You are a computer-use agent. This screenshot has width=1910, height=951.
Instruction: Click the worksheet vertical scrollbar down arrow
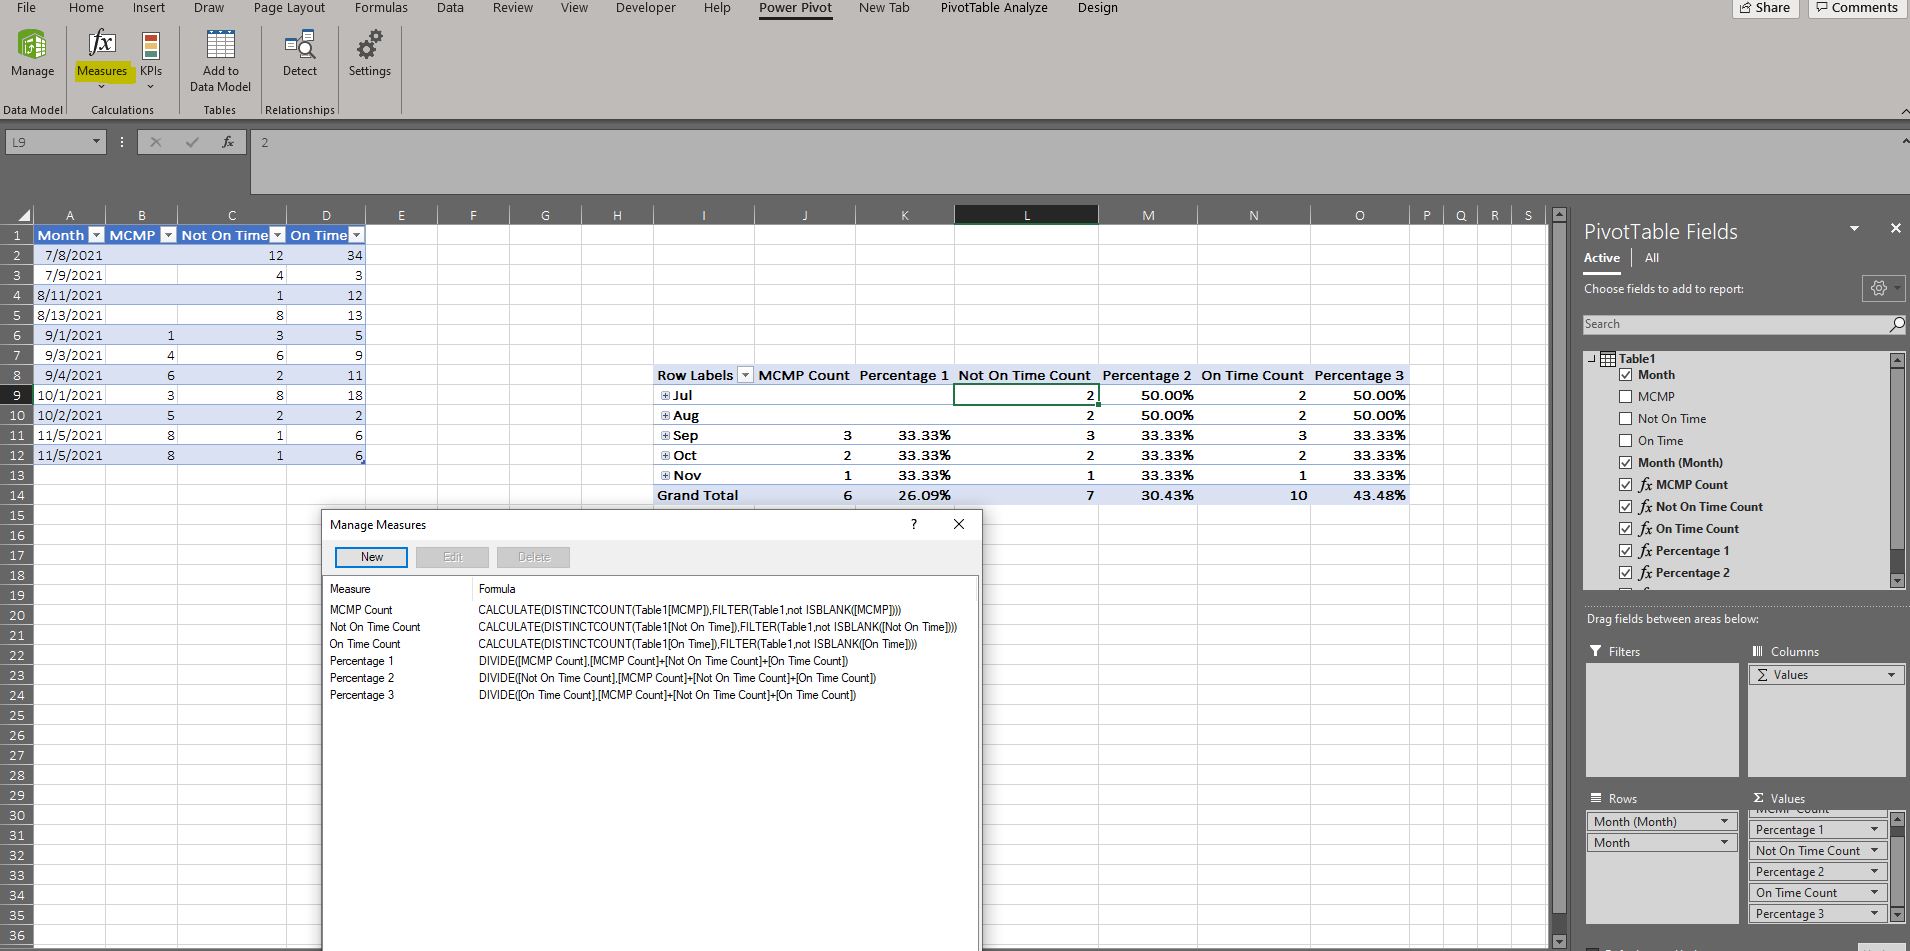click(1558, 942)
